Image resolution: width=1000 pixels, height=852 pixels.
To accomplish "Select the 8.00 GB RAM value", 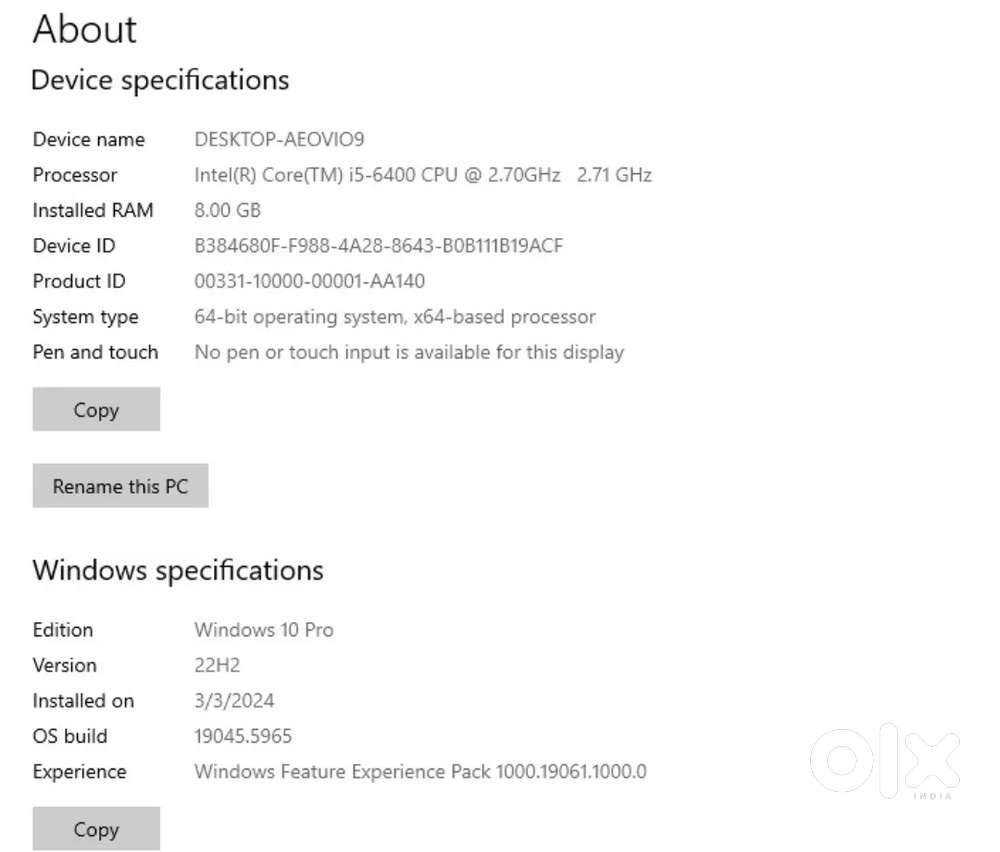I will point(228,210).
